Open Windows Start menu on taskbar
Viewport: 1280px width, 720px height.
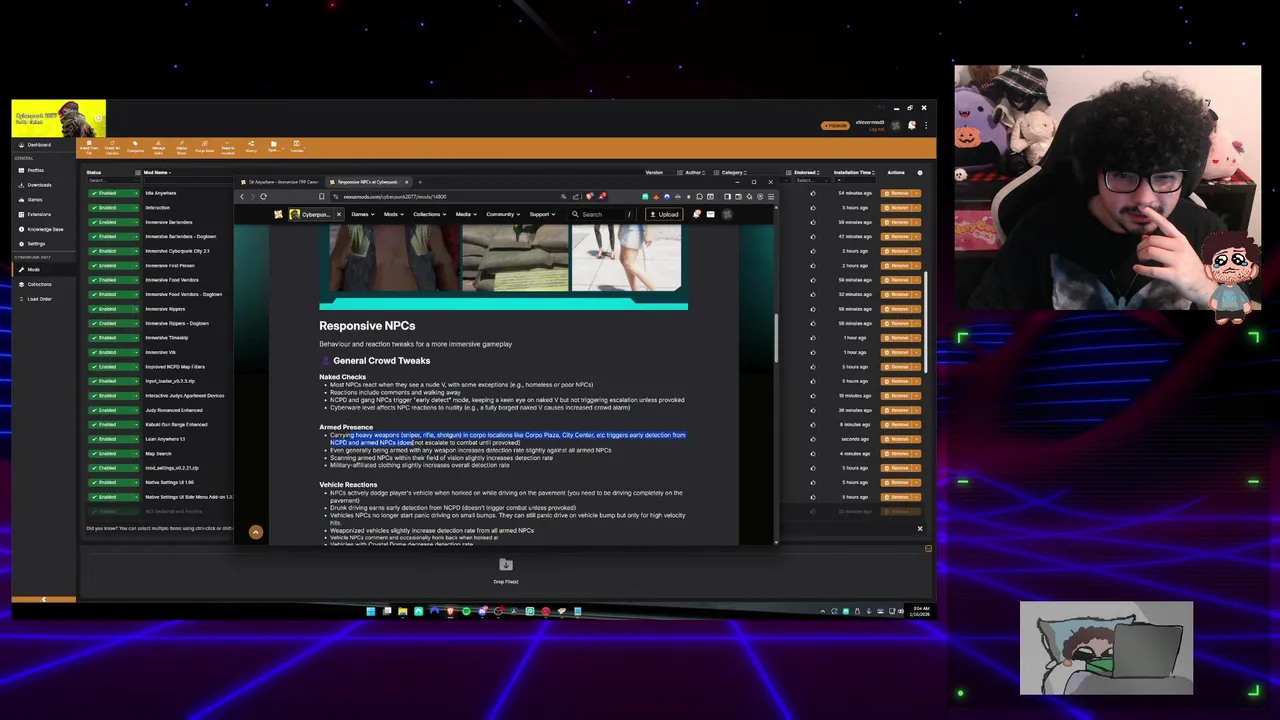(x=370, y=611)
